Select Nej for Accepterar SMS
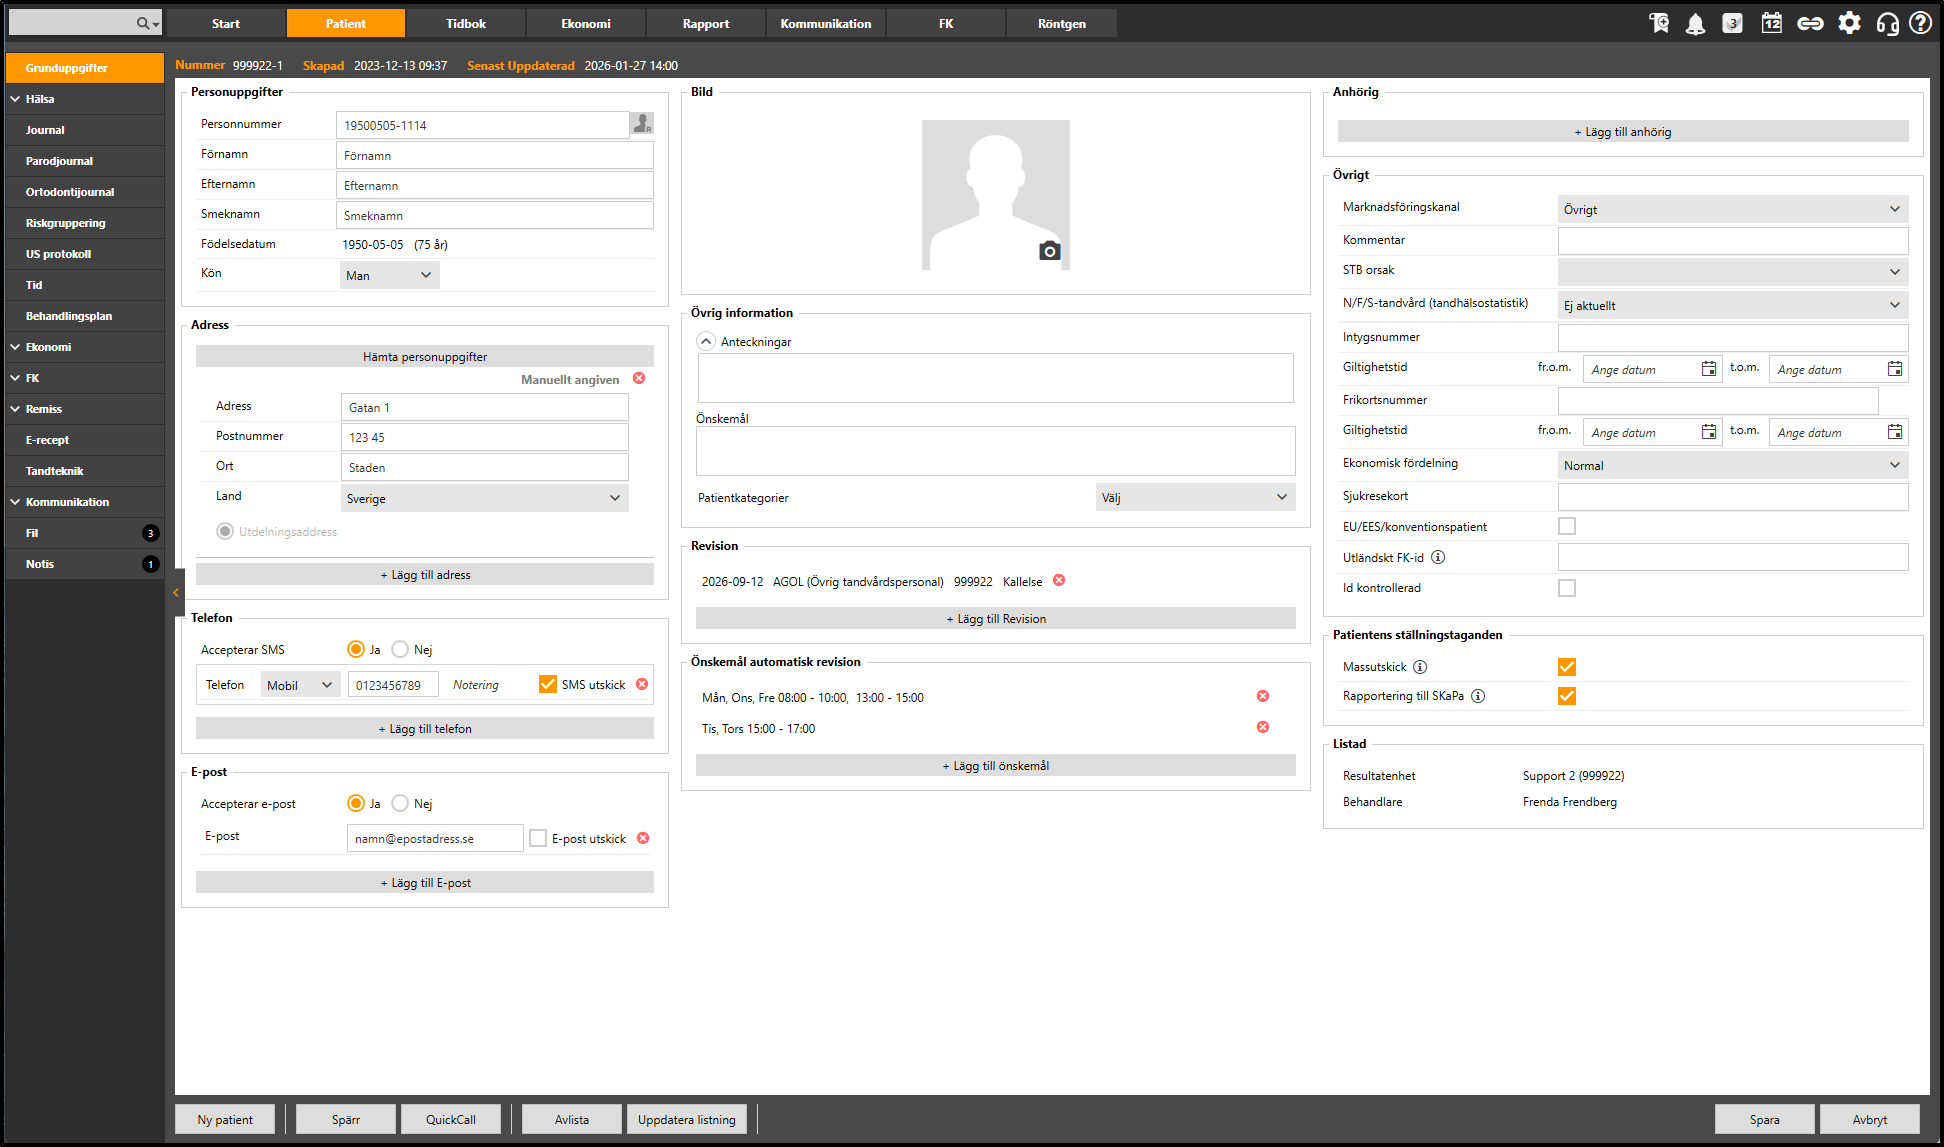Image resolution: width=1944 pixels, height=1147 pixels. (400, 650)
